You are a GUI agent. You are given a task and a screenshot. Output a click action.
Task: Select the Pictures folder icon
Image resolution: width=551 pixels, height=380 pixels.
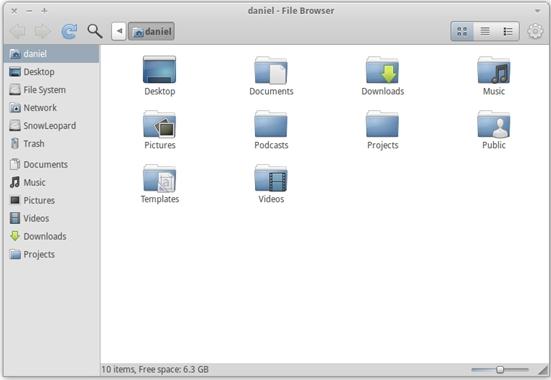click(160, 124)
